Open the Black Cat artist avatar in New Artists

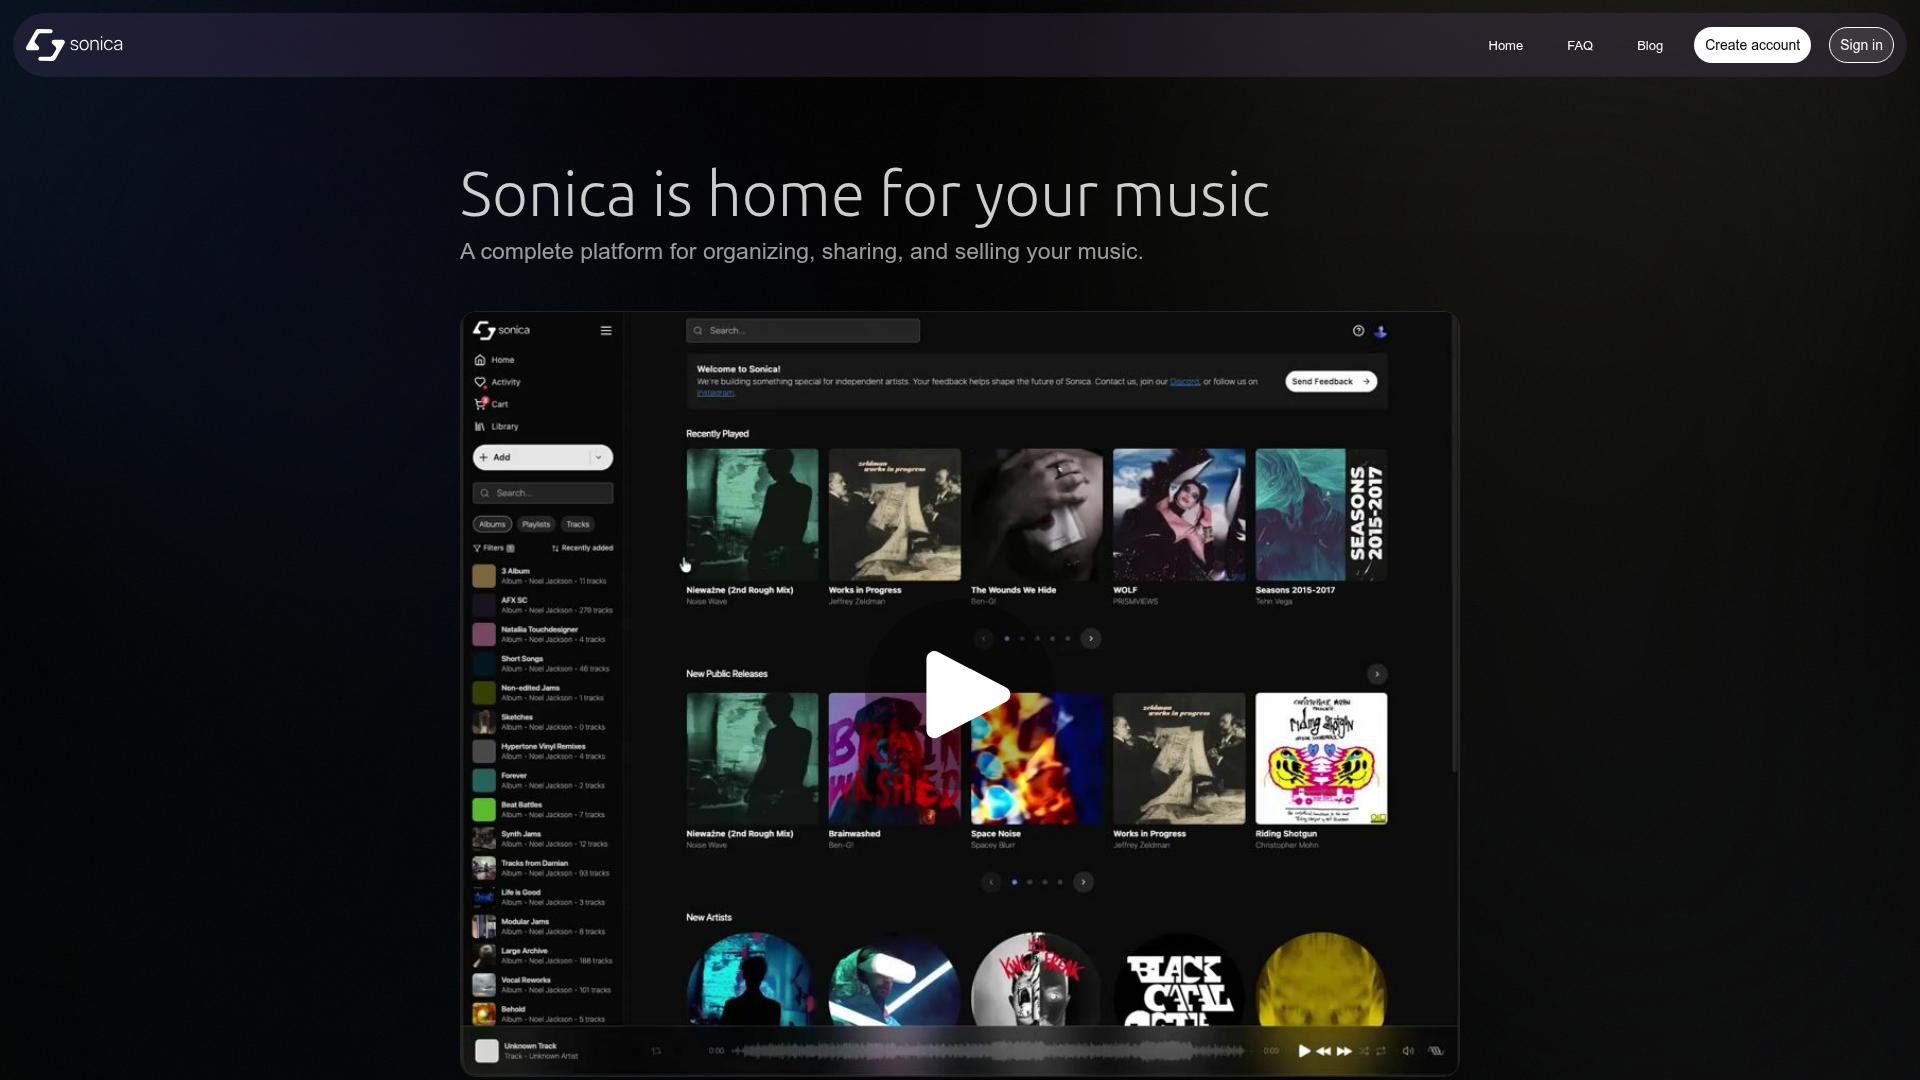click(1179, 980)
